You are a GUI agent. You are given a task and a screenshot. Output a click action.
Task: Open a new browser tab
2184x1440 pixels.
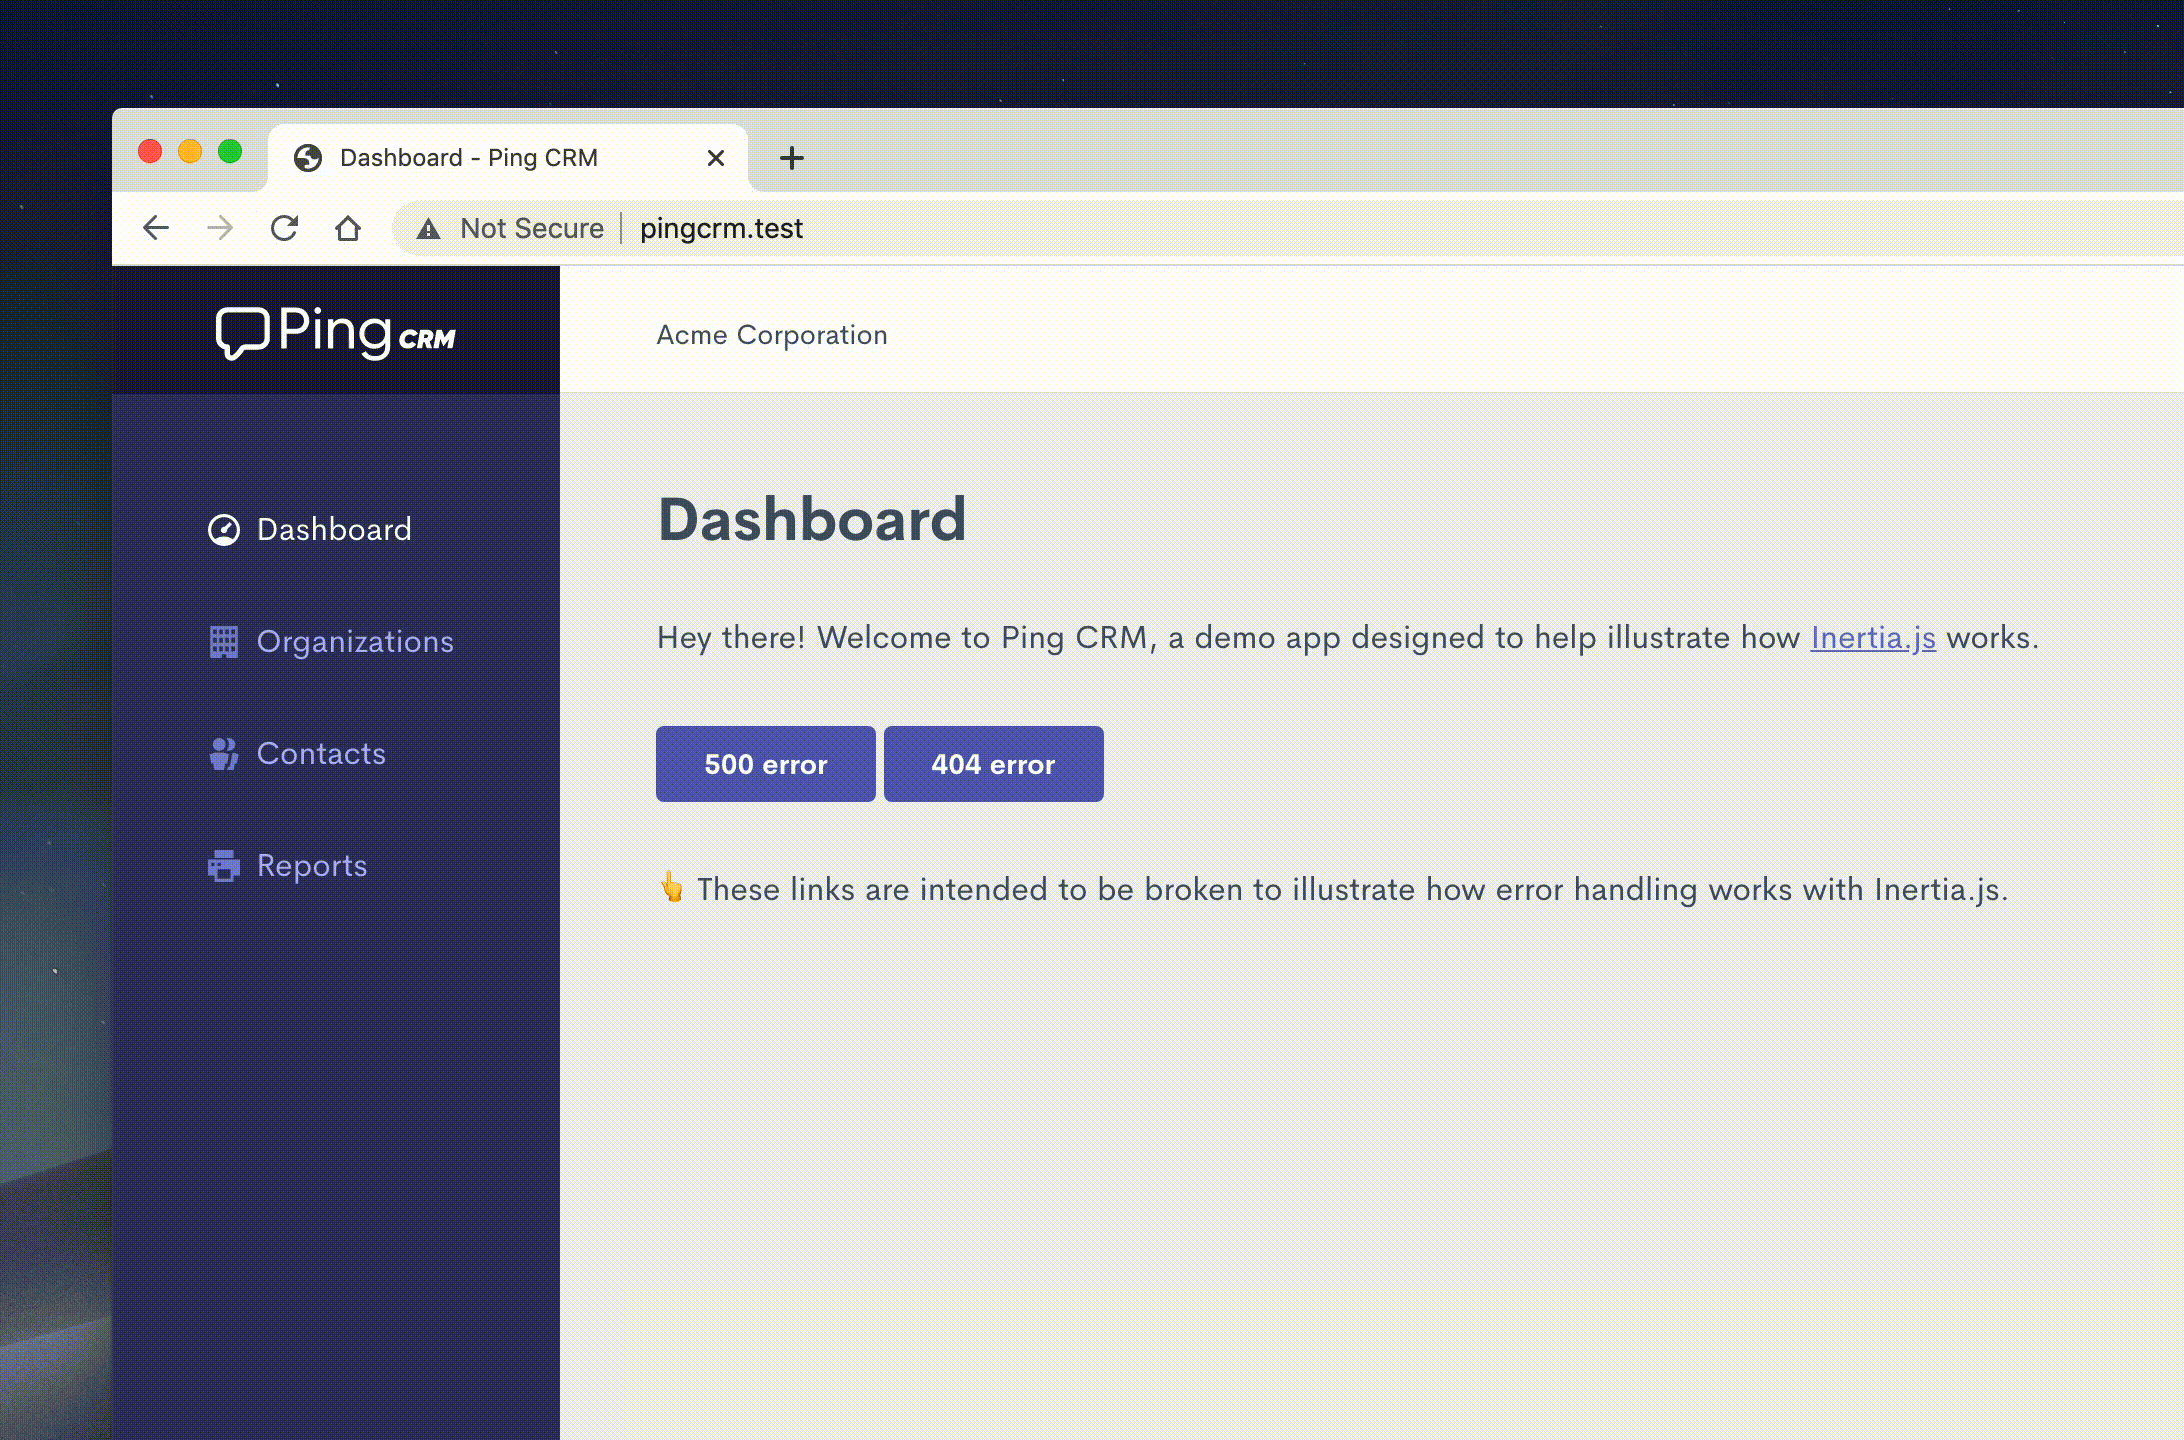(791, 158)
